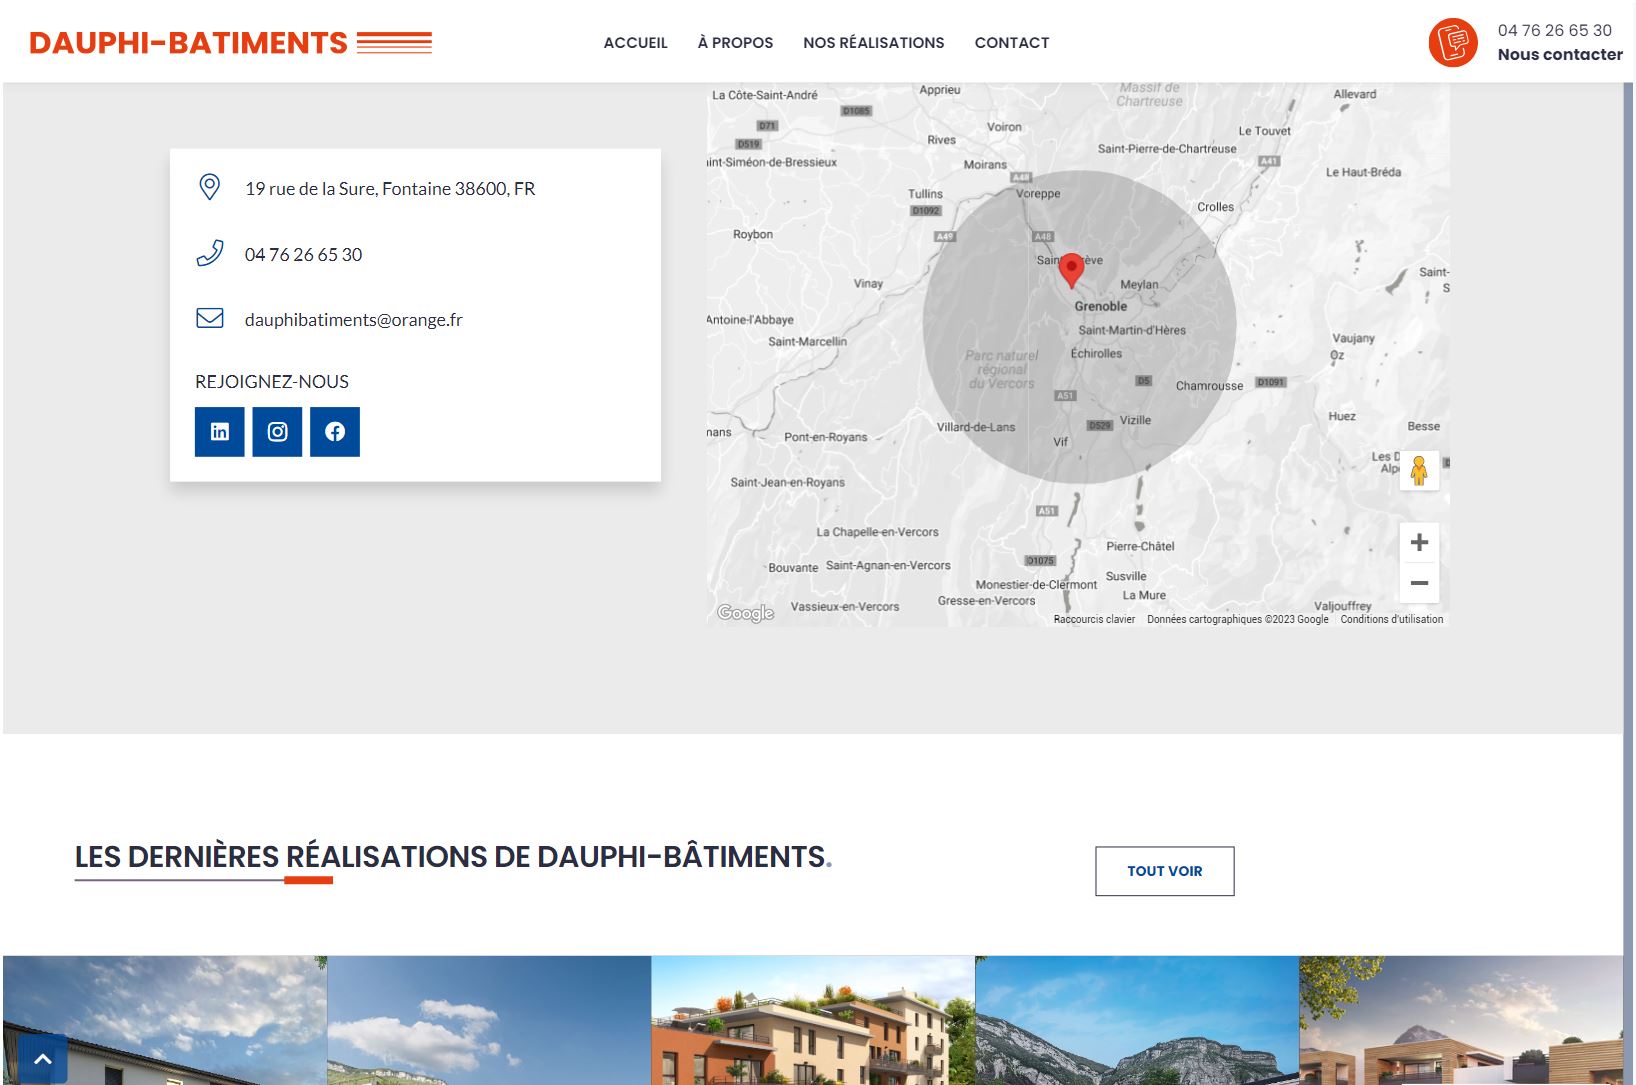
Task: Click the Vizille map label
Action: [x=1135, y=420]
